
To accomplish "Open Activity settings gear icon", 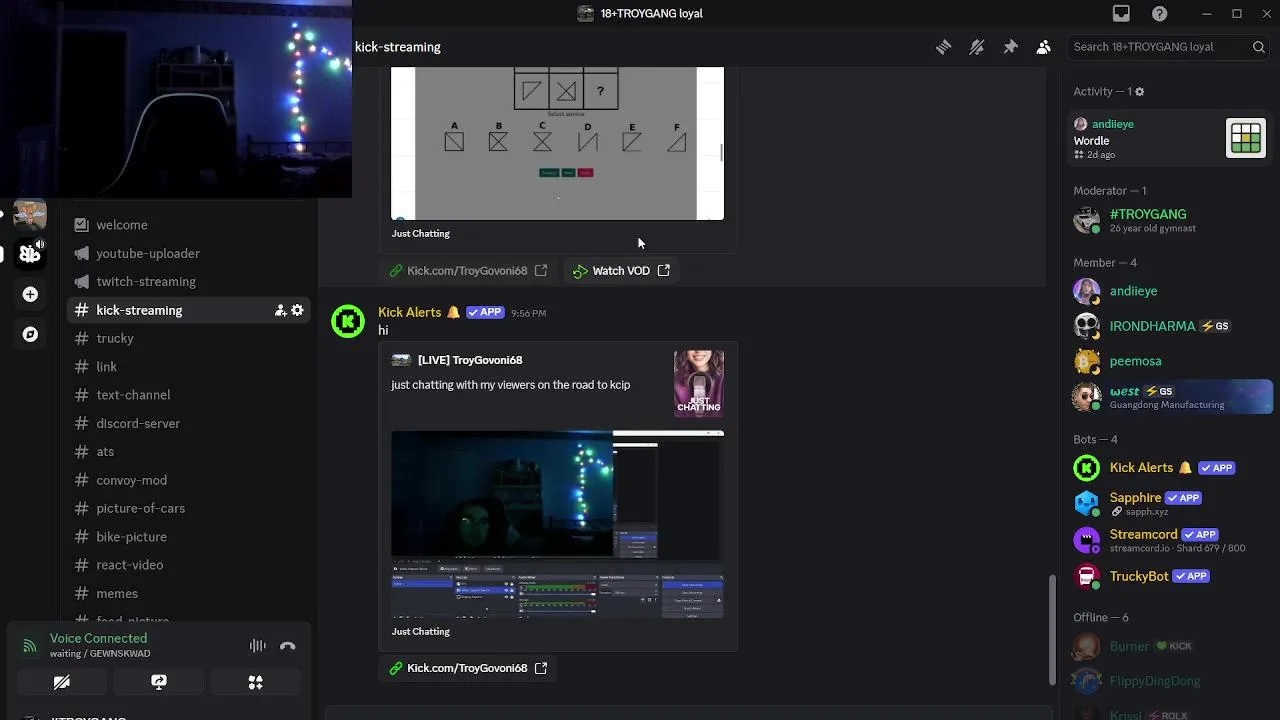I will pos(1139,92).
